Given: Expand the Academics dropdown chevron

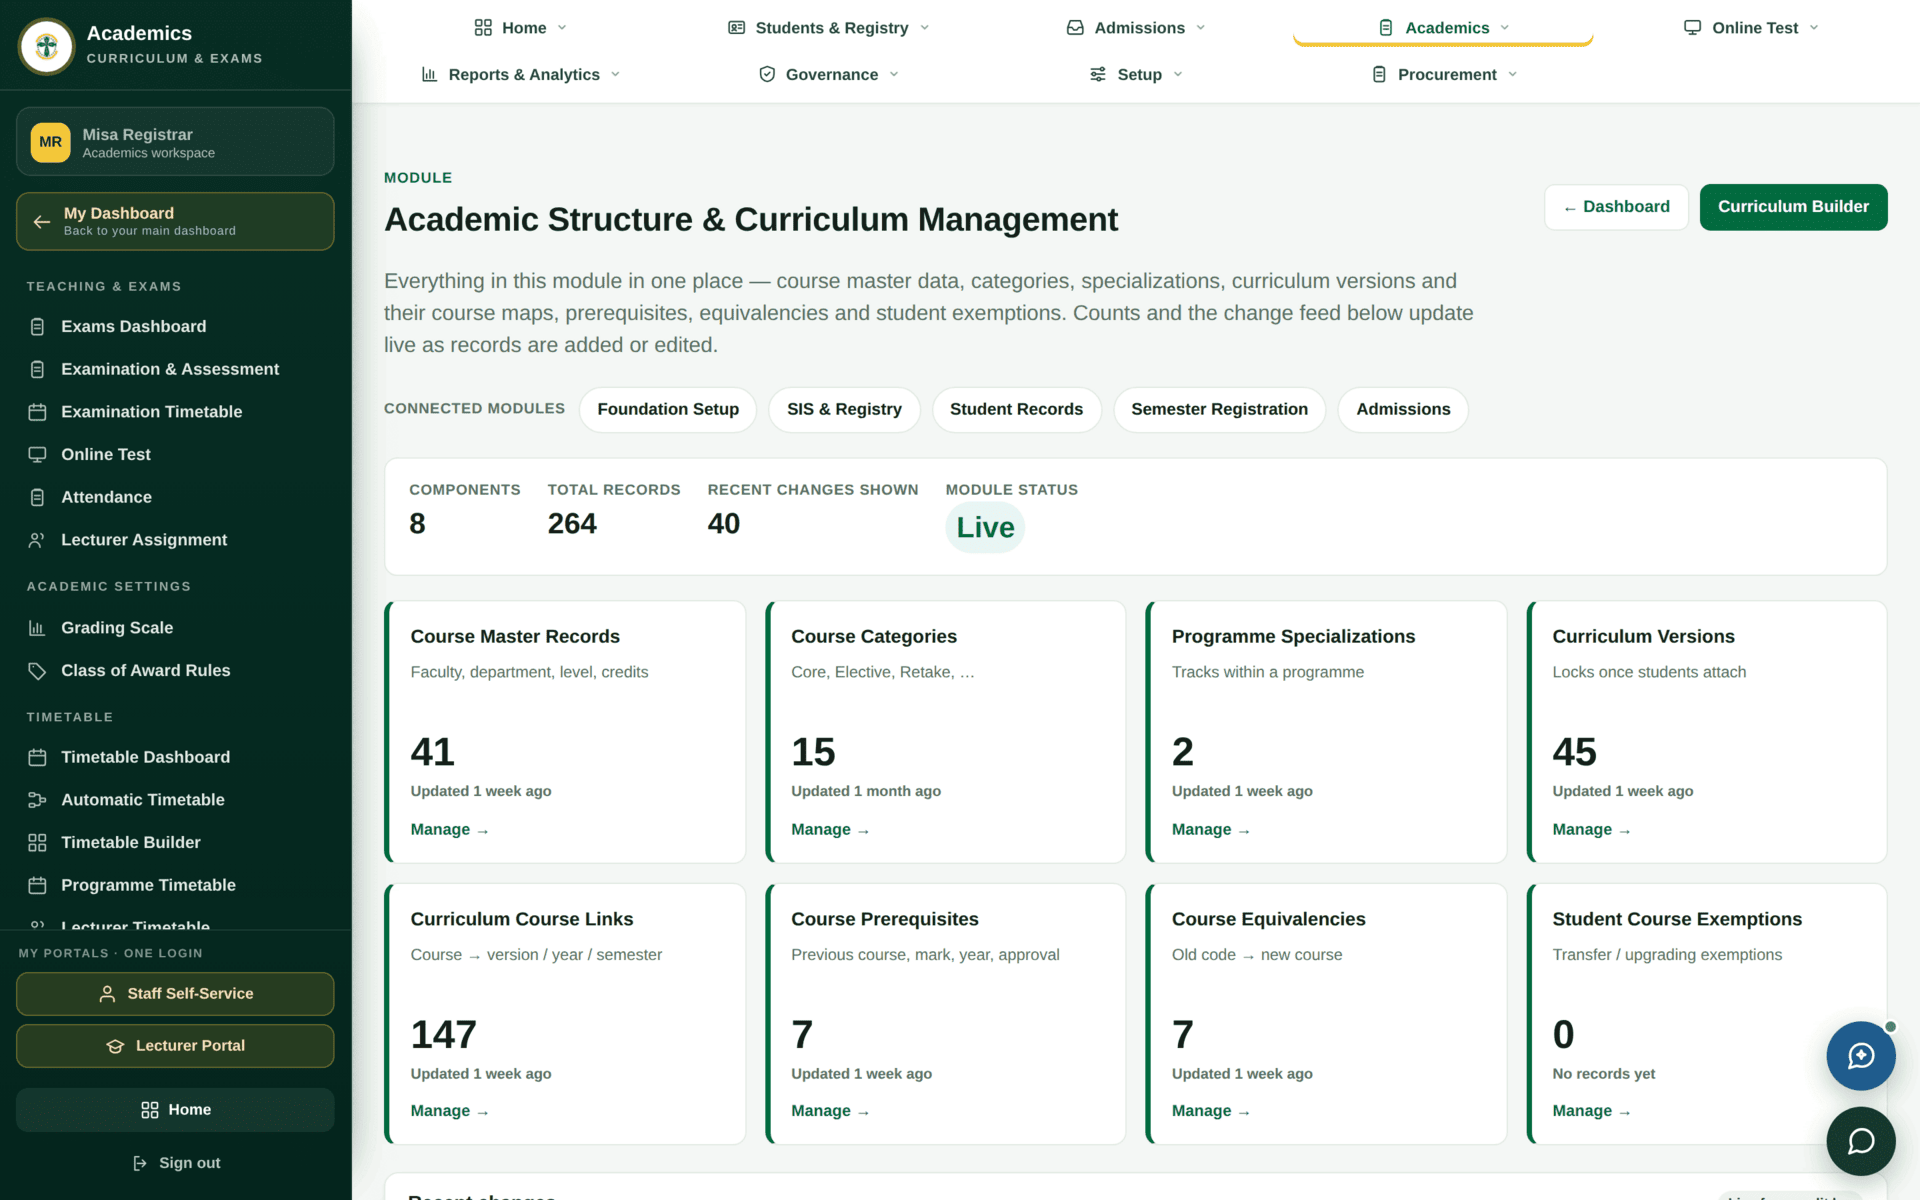Looking at the screenshot, I should (1505, 28).
